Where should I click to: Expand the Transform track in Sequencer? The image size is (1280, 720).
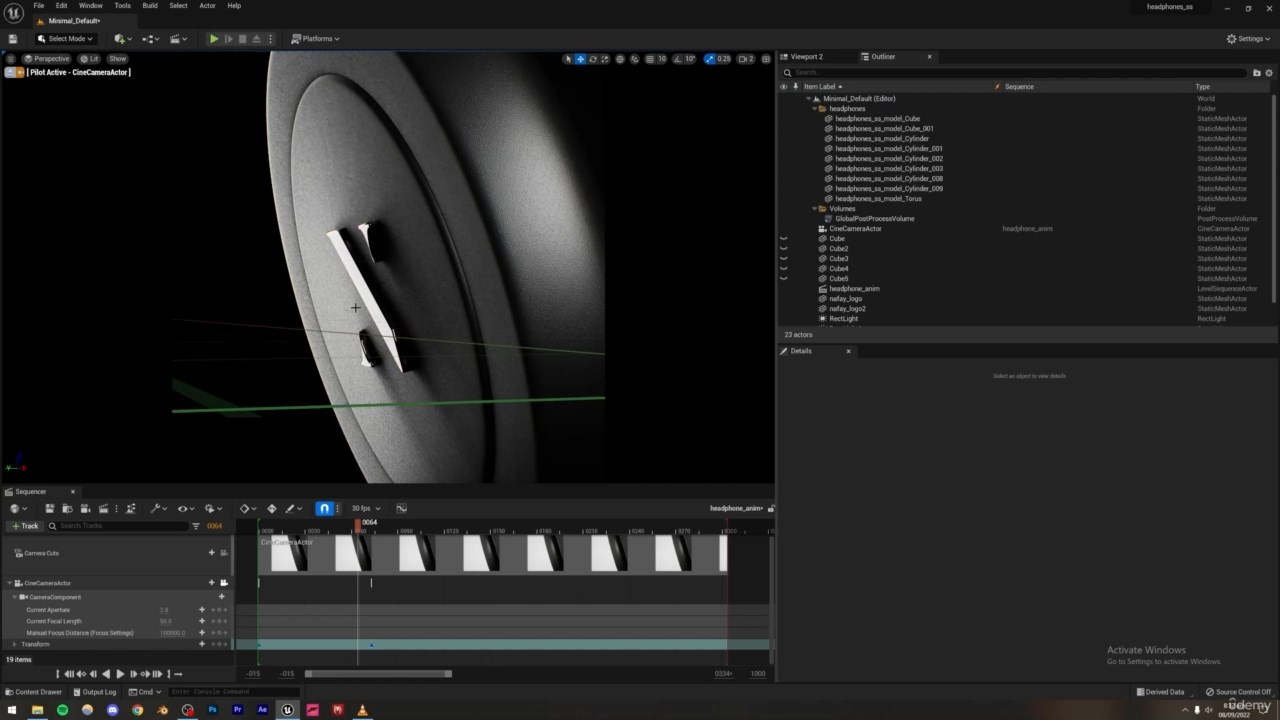14,645
